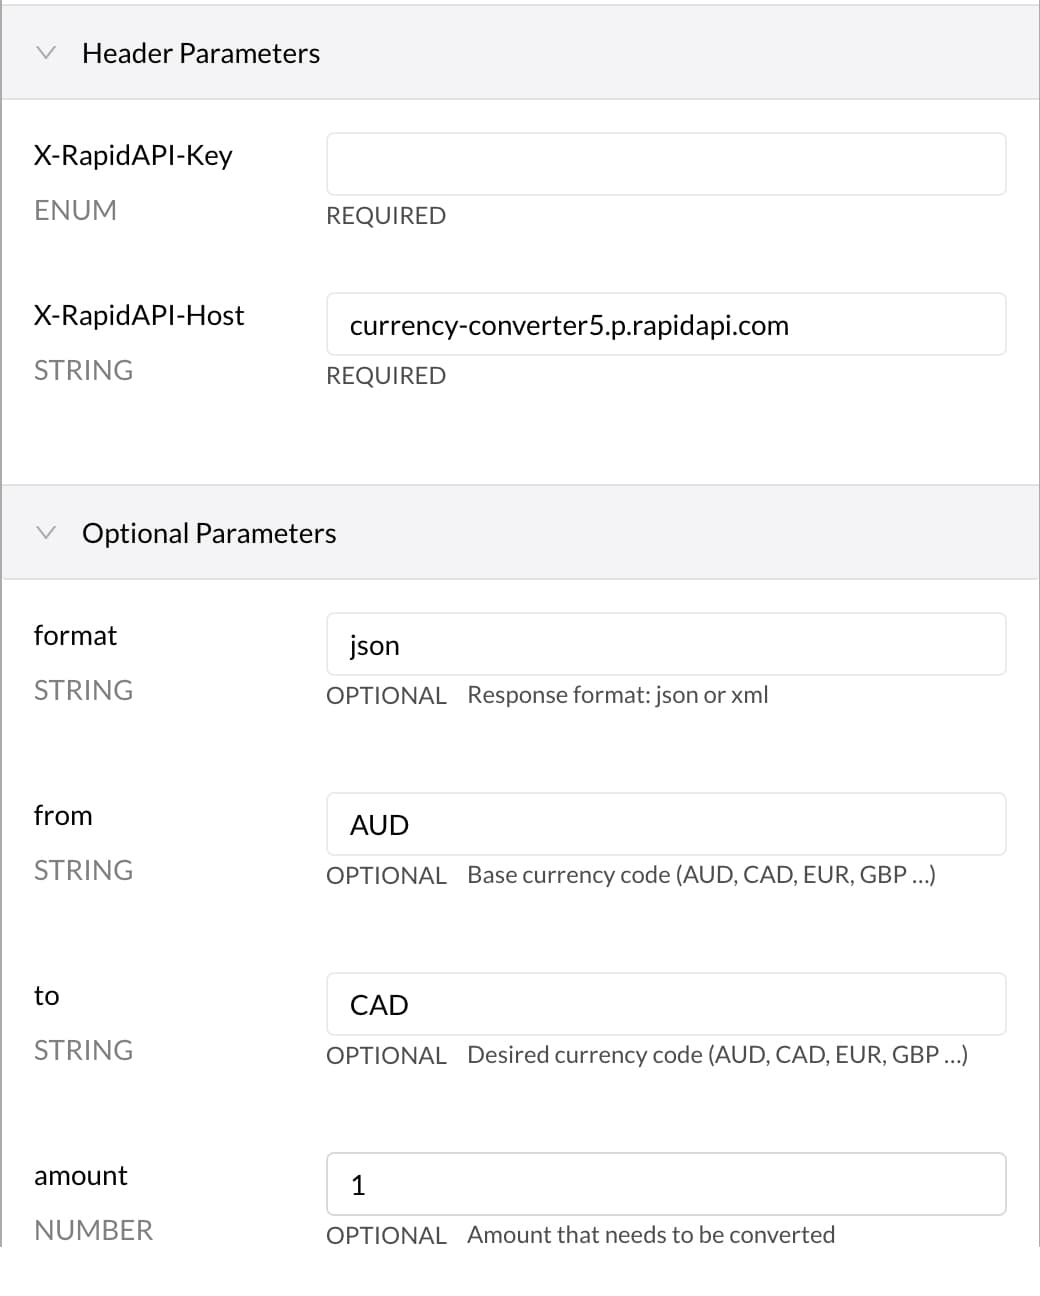Image resolution: width=1040 pixels, height=1296 pixels.
Task: Click the X-RapidAPI-Key input field
Action: [x=666, y=164]
